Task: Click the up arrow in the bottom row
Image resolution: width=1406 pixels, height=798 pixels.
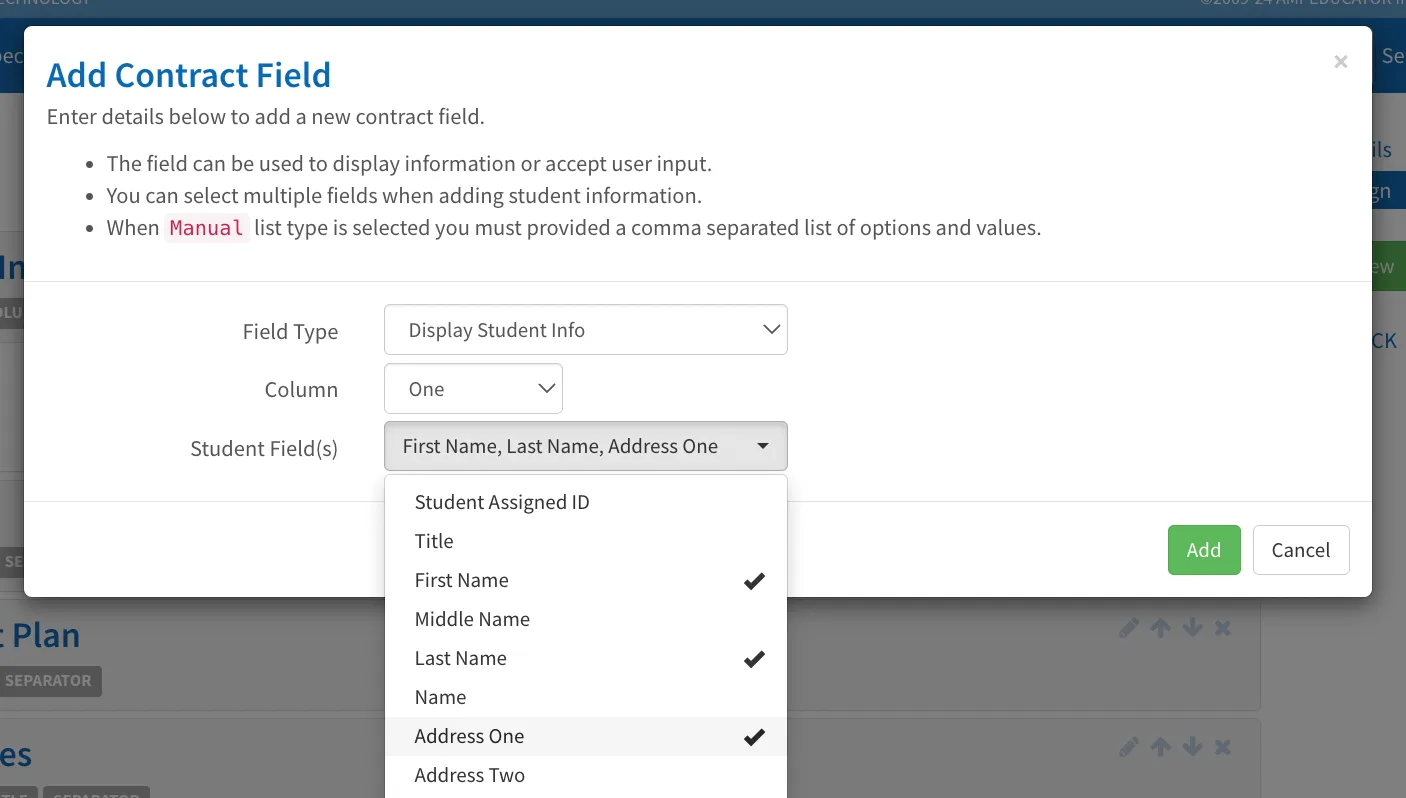Action: point(1160,747)
